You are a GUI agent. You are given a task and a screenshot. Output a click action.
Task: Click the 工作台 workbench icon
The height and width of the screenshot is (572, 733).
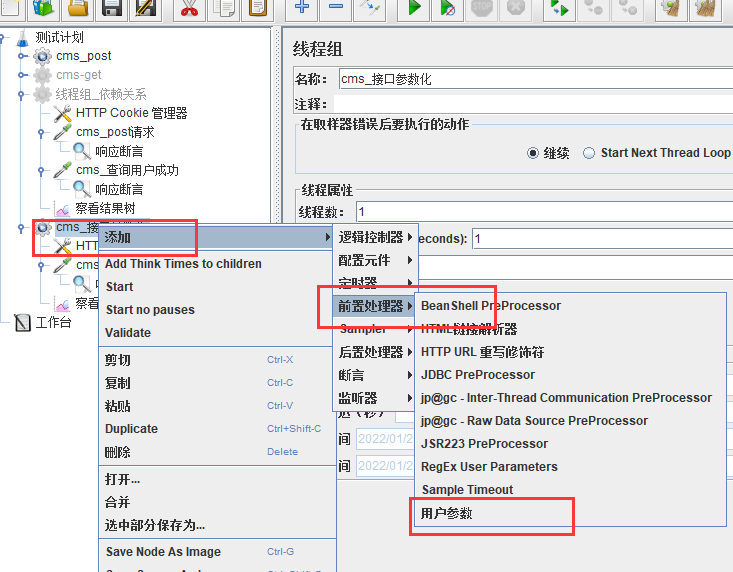point(22,322)
